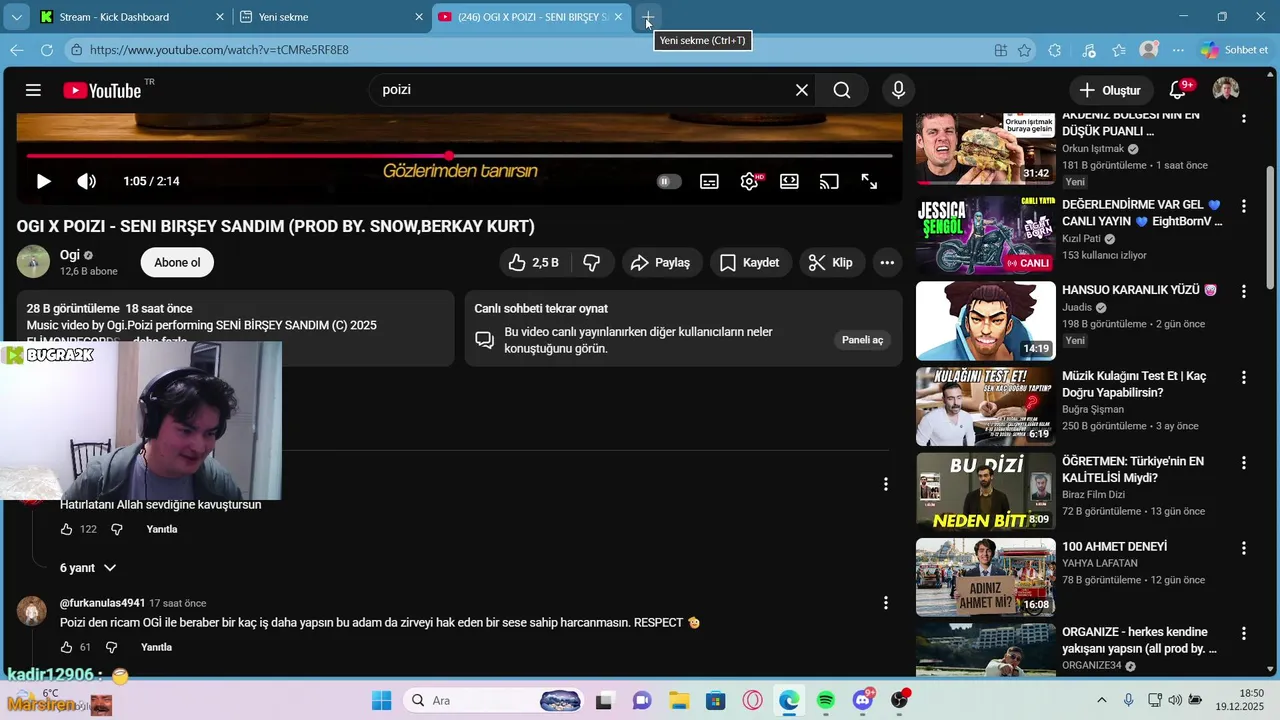Screen dimensions: 1280x720
Task: Open YouTube notifications bell
Action: pyautogui.click(x=1178, y=90)
